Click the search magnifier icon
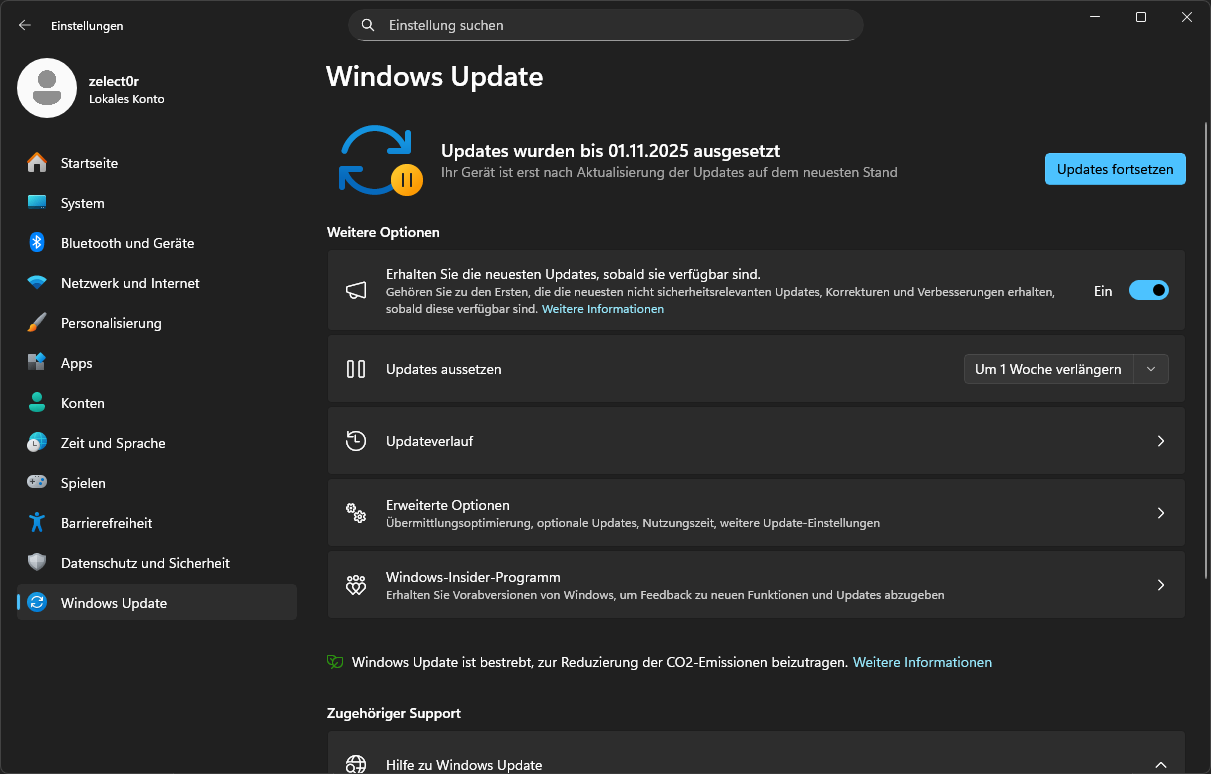 click(368, 25)
